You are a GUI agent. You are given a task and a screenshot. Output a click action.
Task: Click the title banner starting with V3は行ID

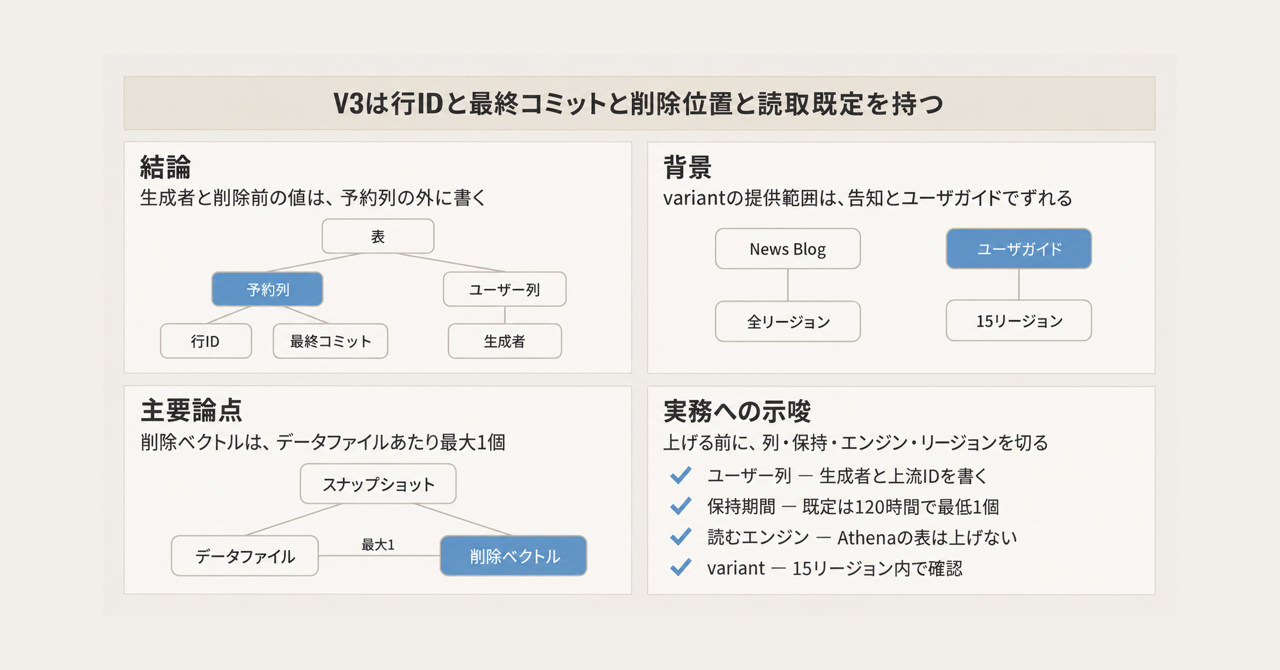(x=639, y=104)
